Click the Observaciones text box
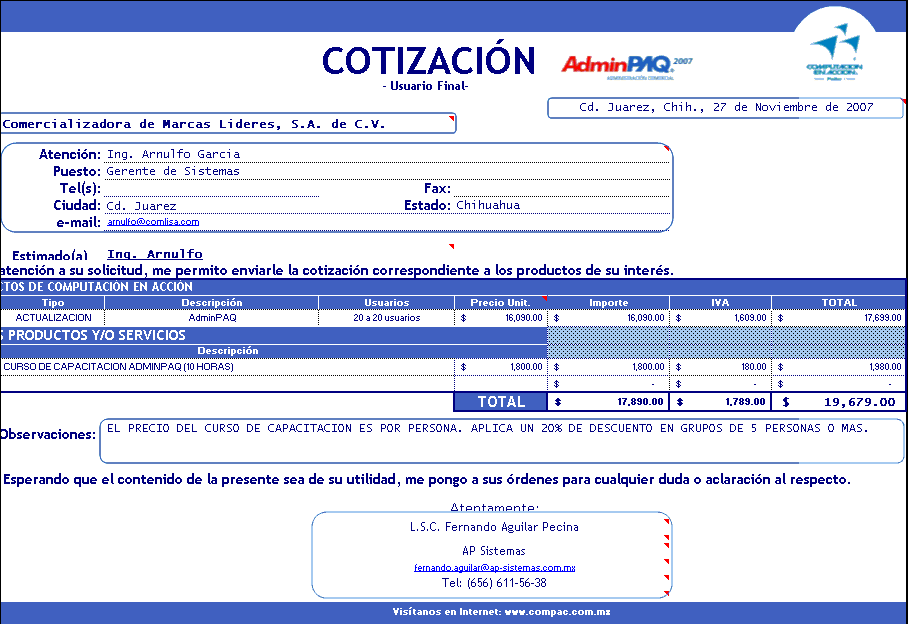The width and height of the screenshot is (908, 624). pos(501,440)
